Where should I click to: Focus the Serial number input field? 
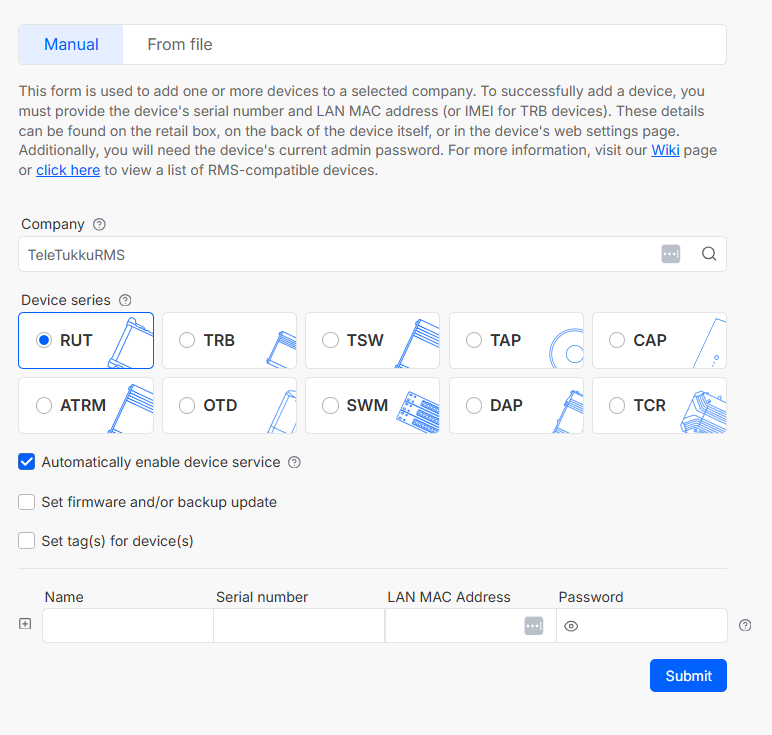point(299,626)
